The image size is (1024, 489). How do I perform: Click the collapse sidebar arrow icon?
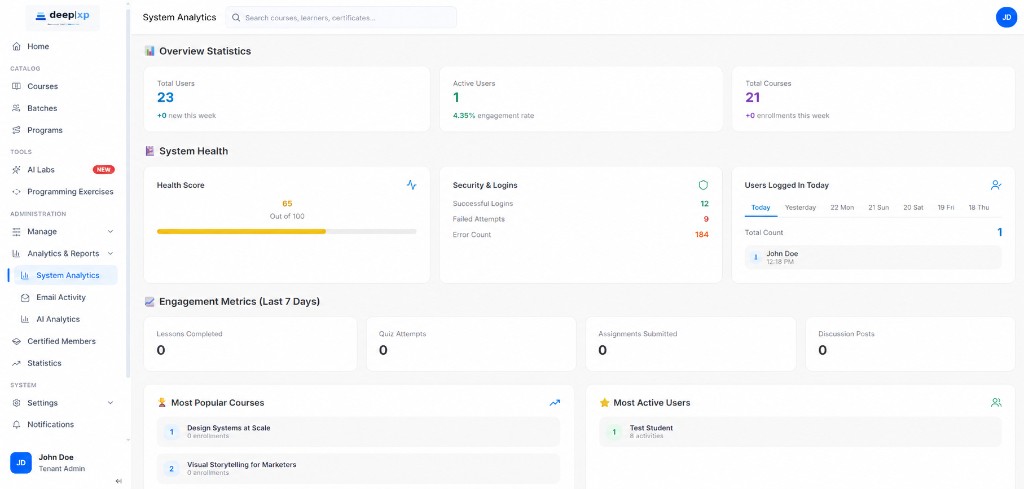[118, 481]
